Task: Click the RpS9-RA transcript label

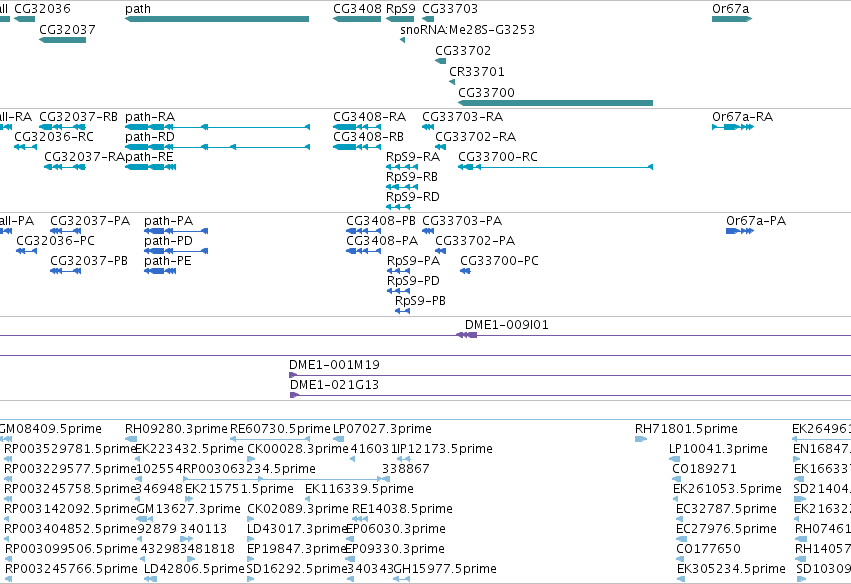Action: [x=413, y=157]
